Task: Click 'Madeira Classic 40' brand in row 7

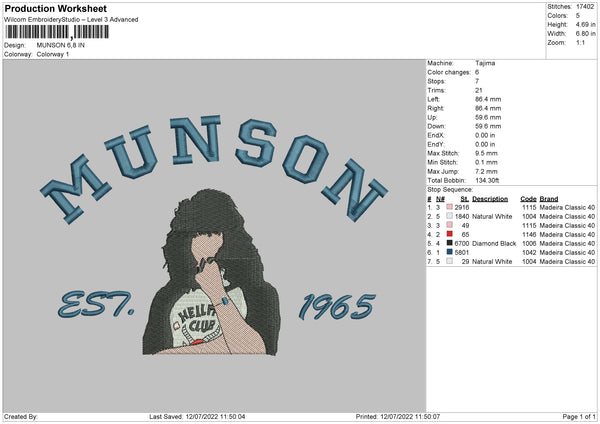Action: pyautogui.click(x=567, y=261)
